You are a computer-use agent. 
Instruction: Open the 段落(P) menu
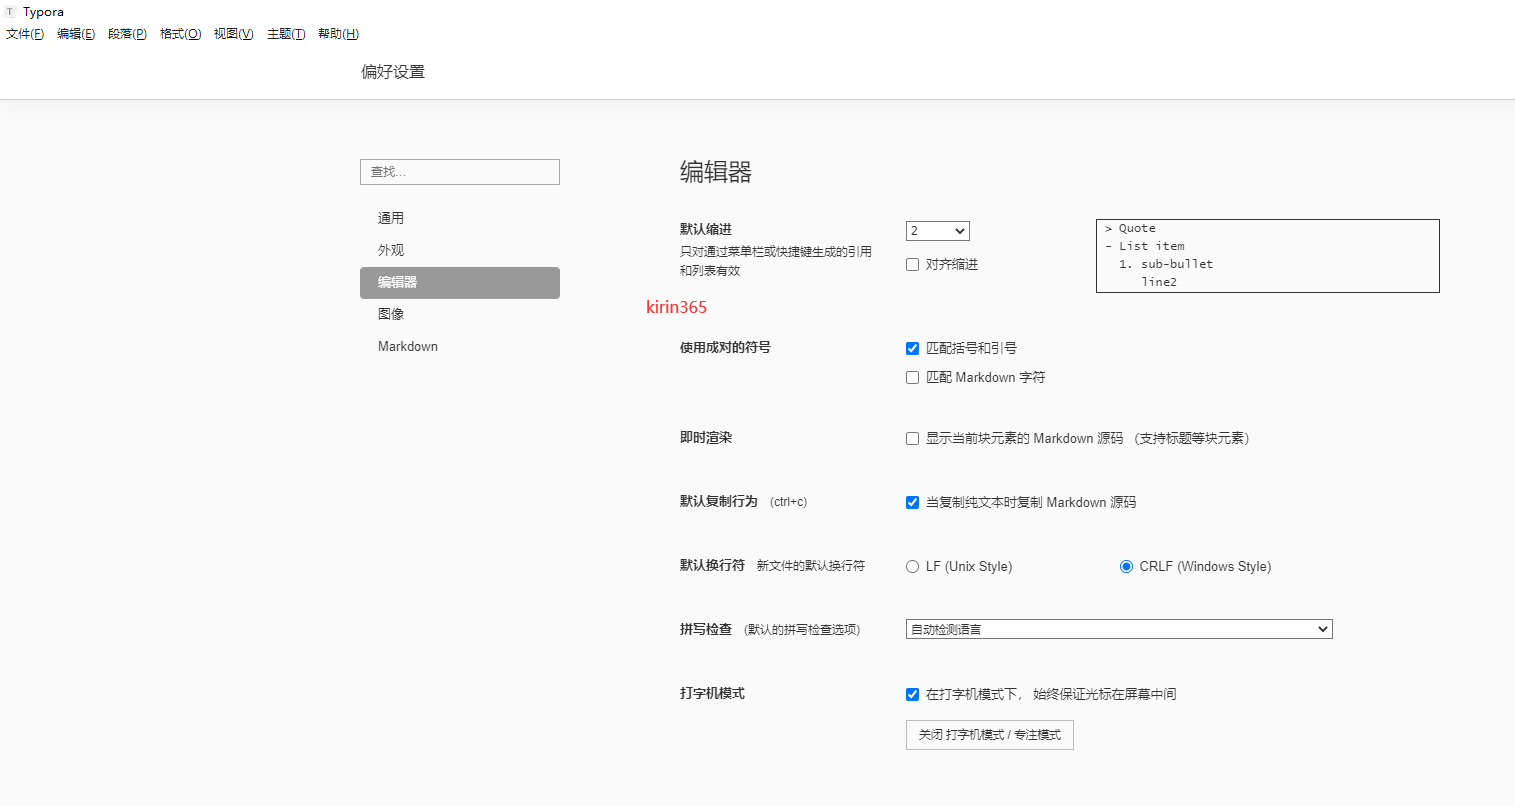(x=127, y=34)
